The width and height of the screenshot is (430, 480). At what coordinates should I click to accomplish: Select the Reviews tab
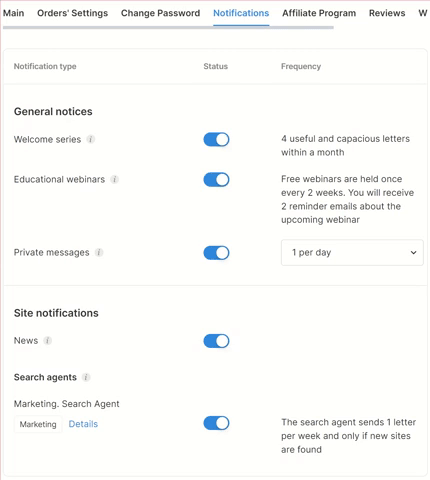pyautogui.click(x=387, y=13)
